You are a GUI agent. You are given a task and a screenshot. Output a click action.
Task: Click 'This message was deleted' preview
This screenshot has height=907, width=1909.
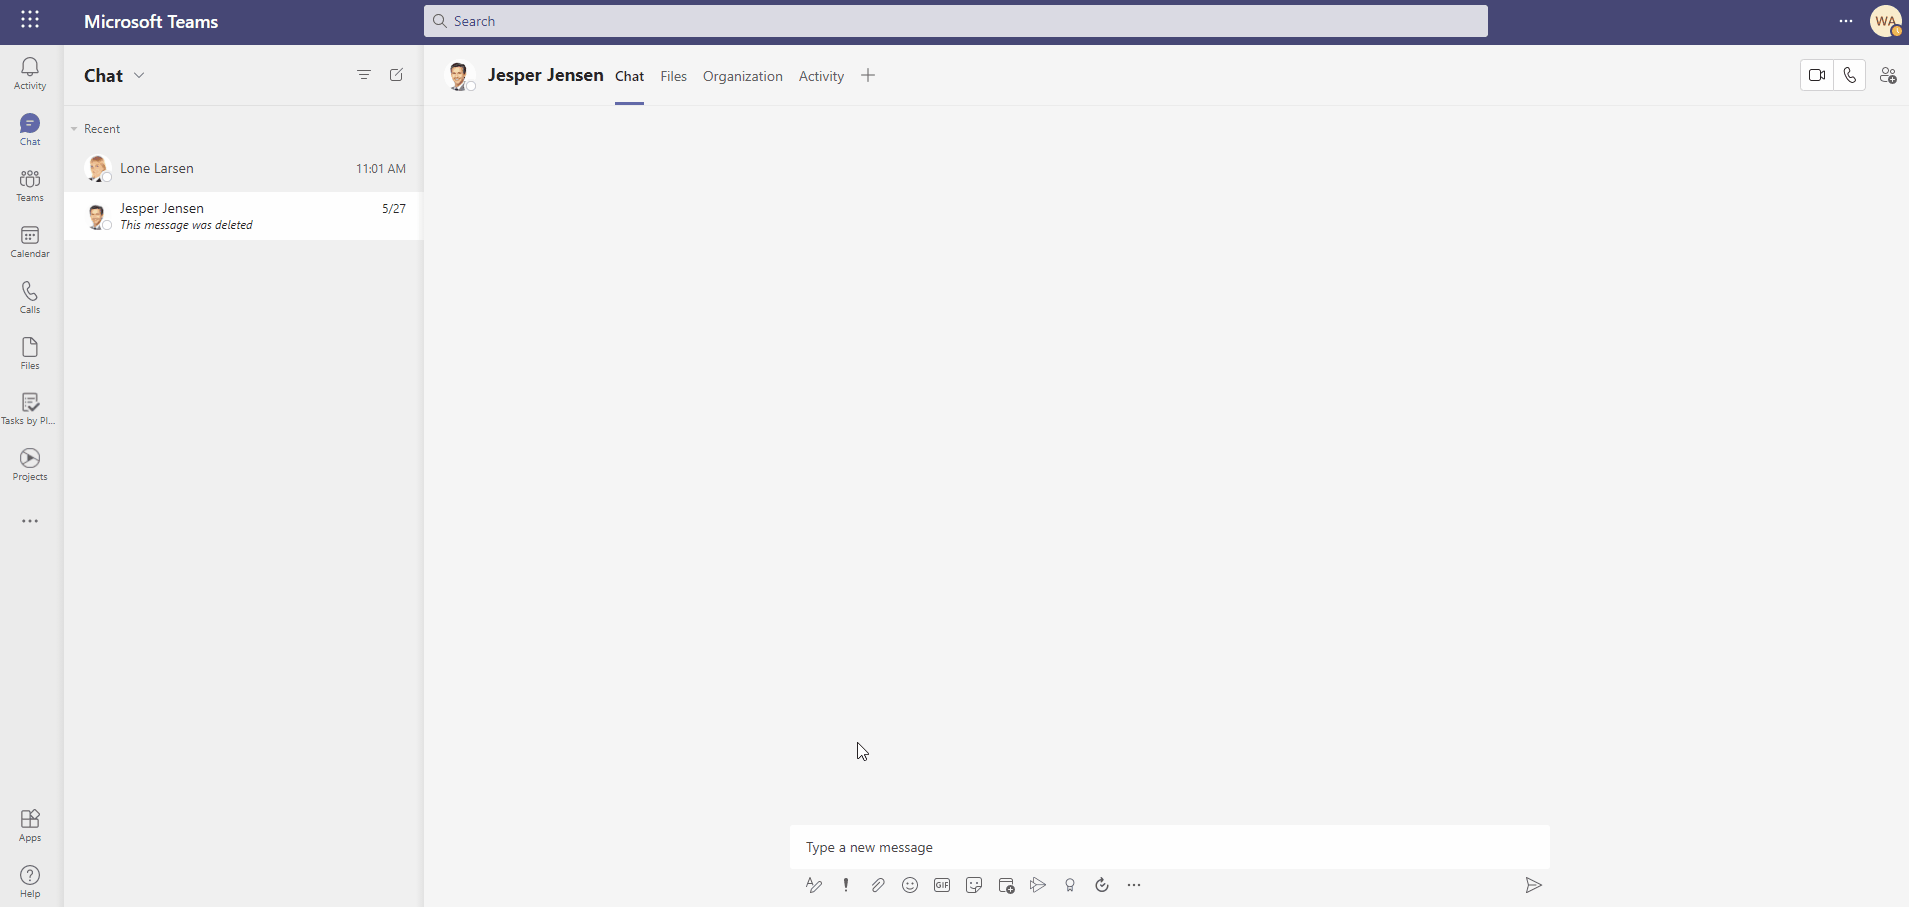186,225
